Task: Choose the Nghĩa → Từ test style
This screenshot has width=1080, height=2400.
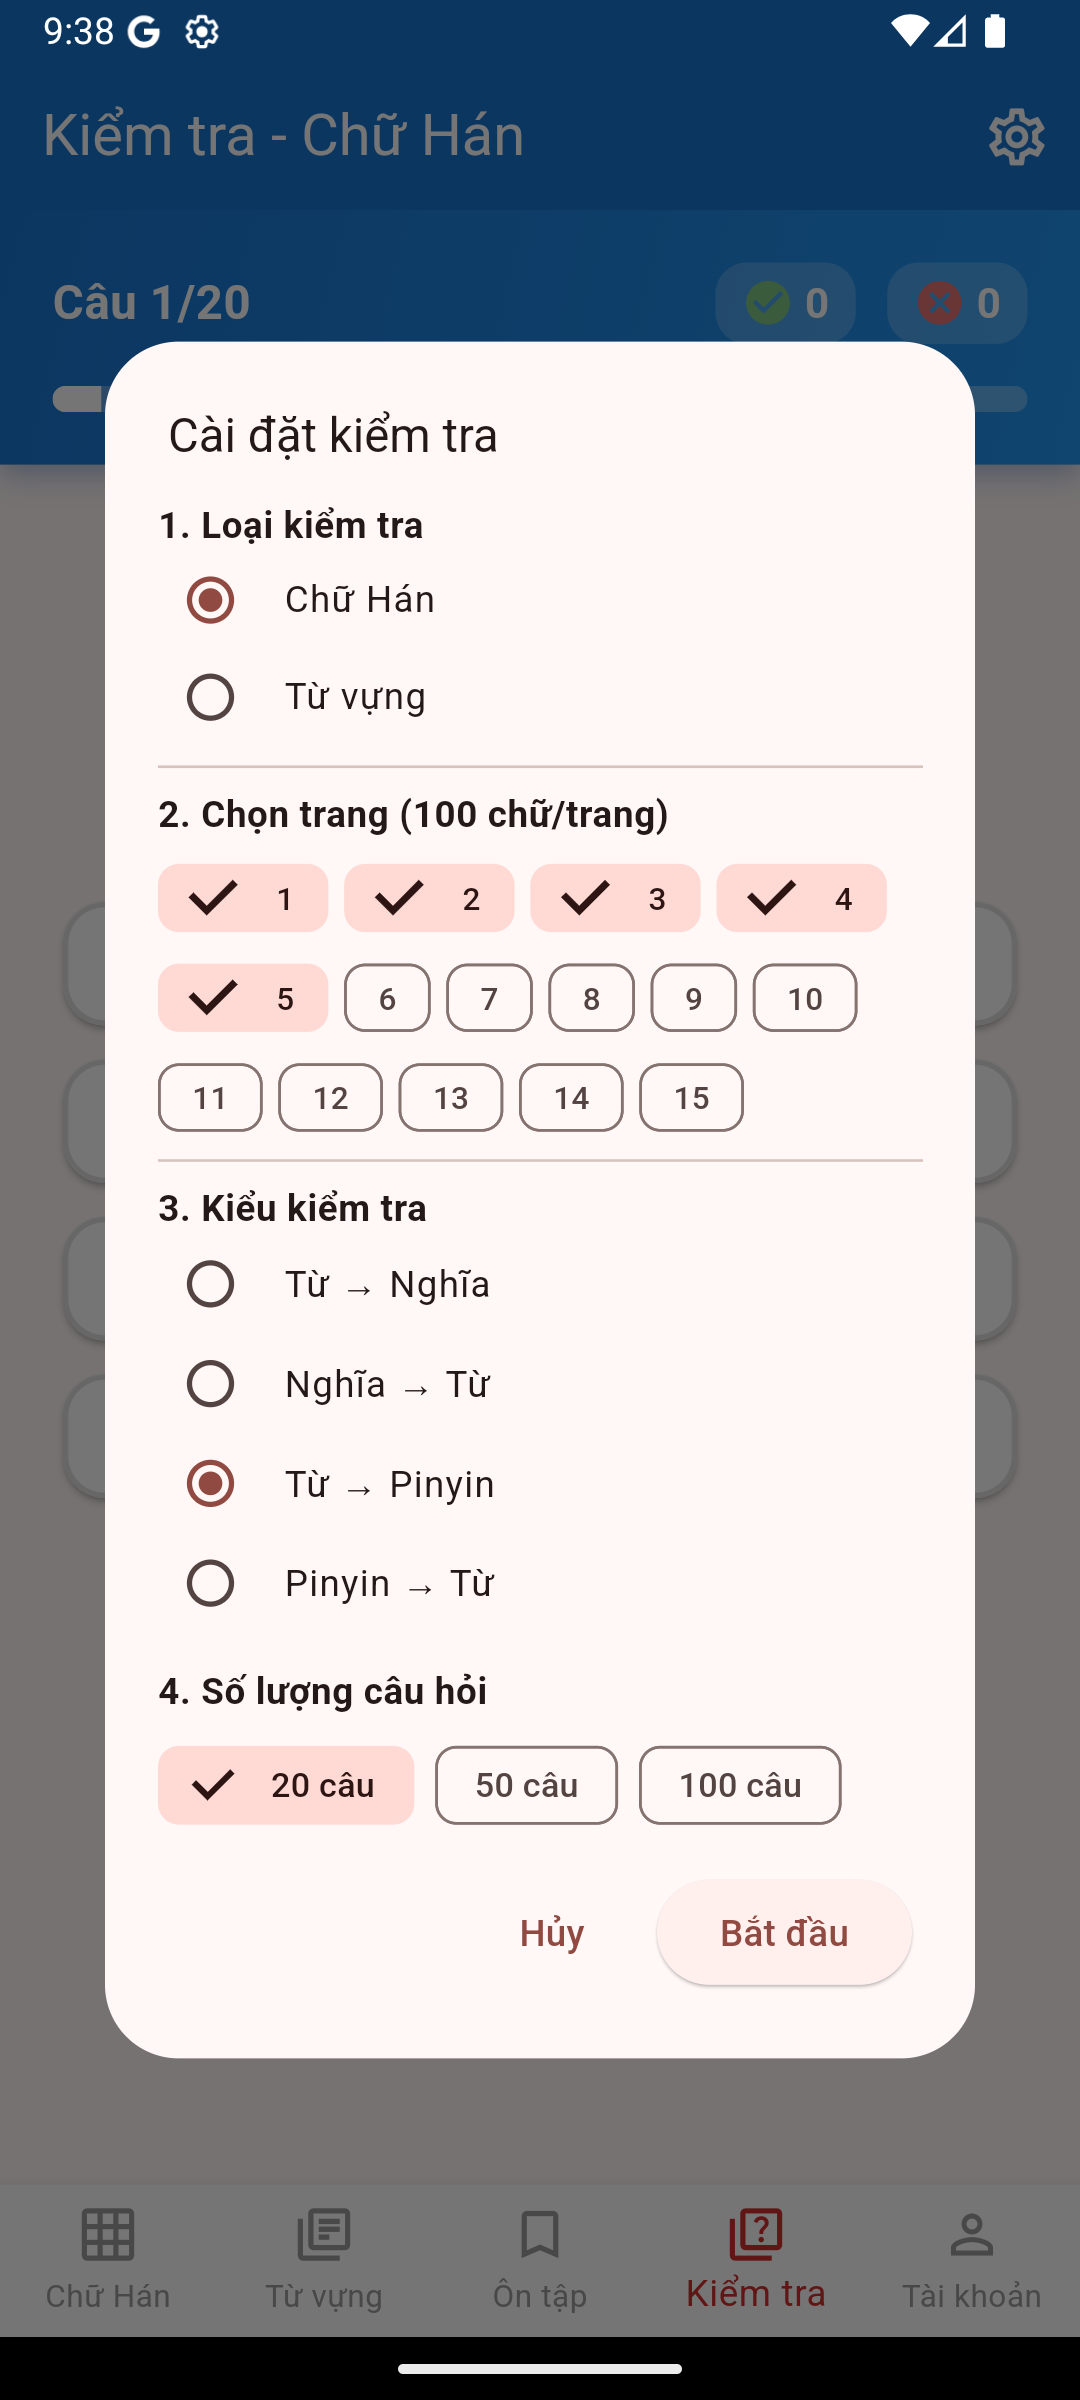Action: (x=209, y=1384)
